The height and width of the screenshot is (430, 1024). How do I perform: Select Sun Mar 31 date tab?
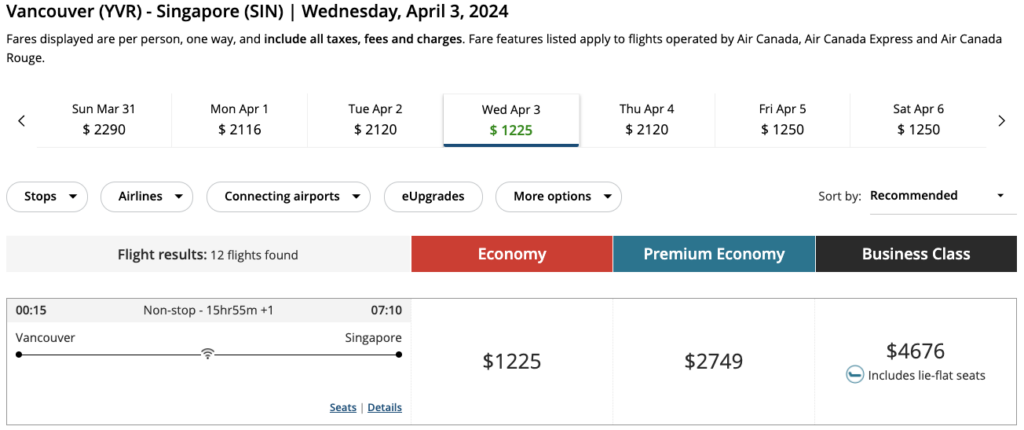(x=104, y=119)
